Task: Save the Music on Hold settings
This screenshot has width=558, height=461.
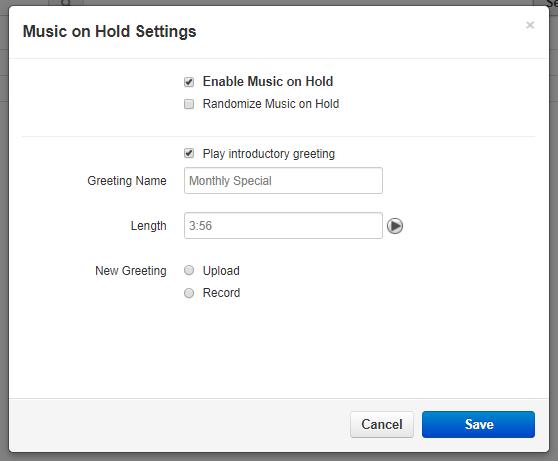Action: click(478, 424)
